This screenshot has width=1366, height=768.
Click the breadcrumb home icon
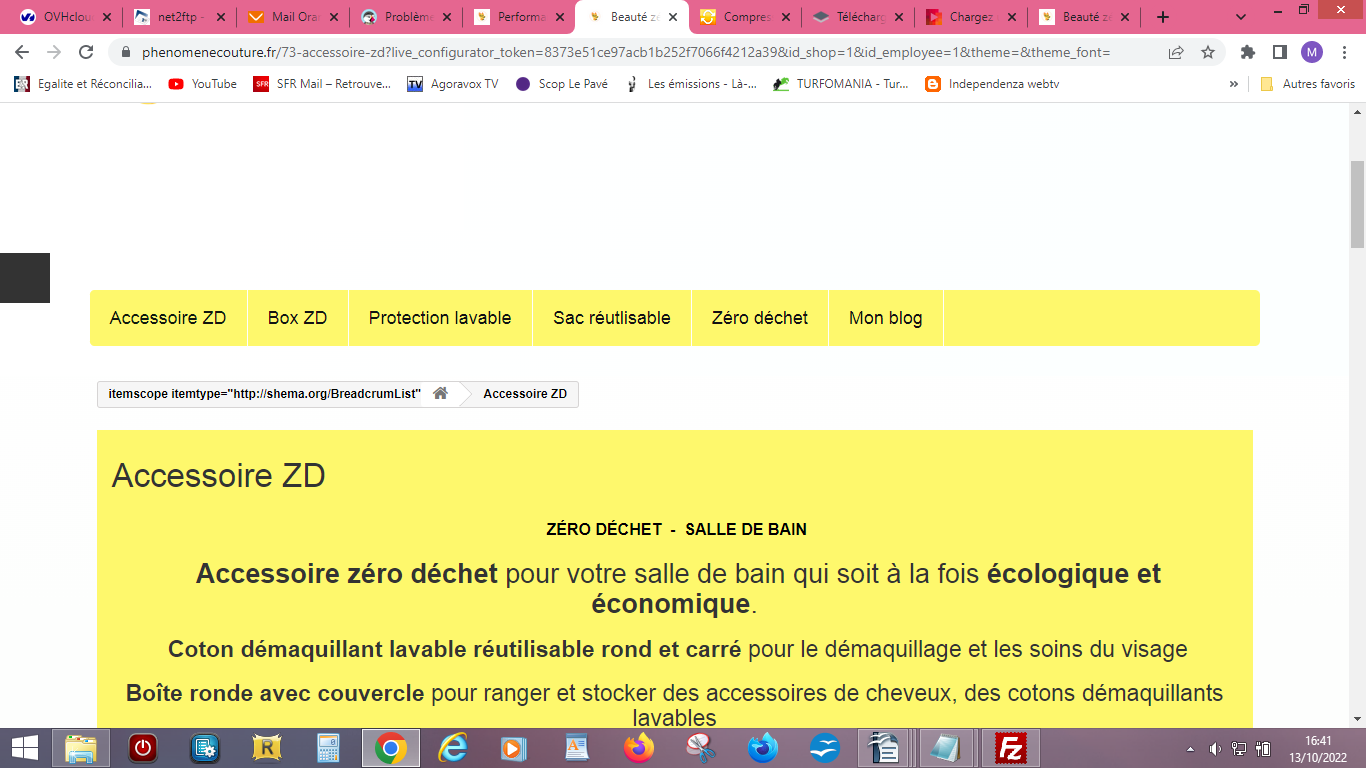(440, 394)
